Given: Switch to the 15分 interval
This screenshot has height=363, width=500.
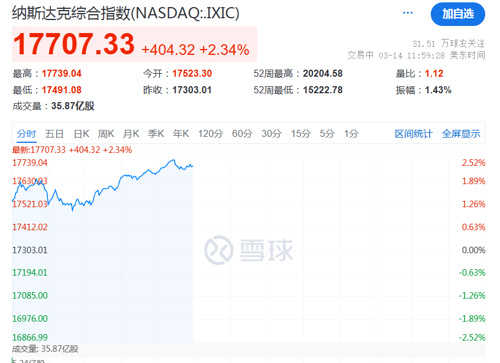Looking at the screenshot, I should [x=301, y=134].
